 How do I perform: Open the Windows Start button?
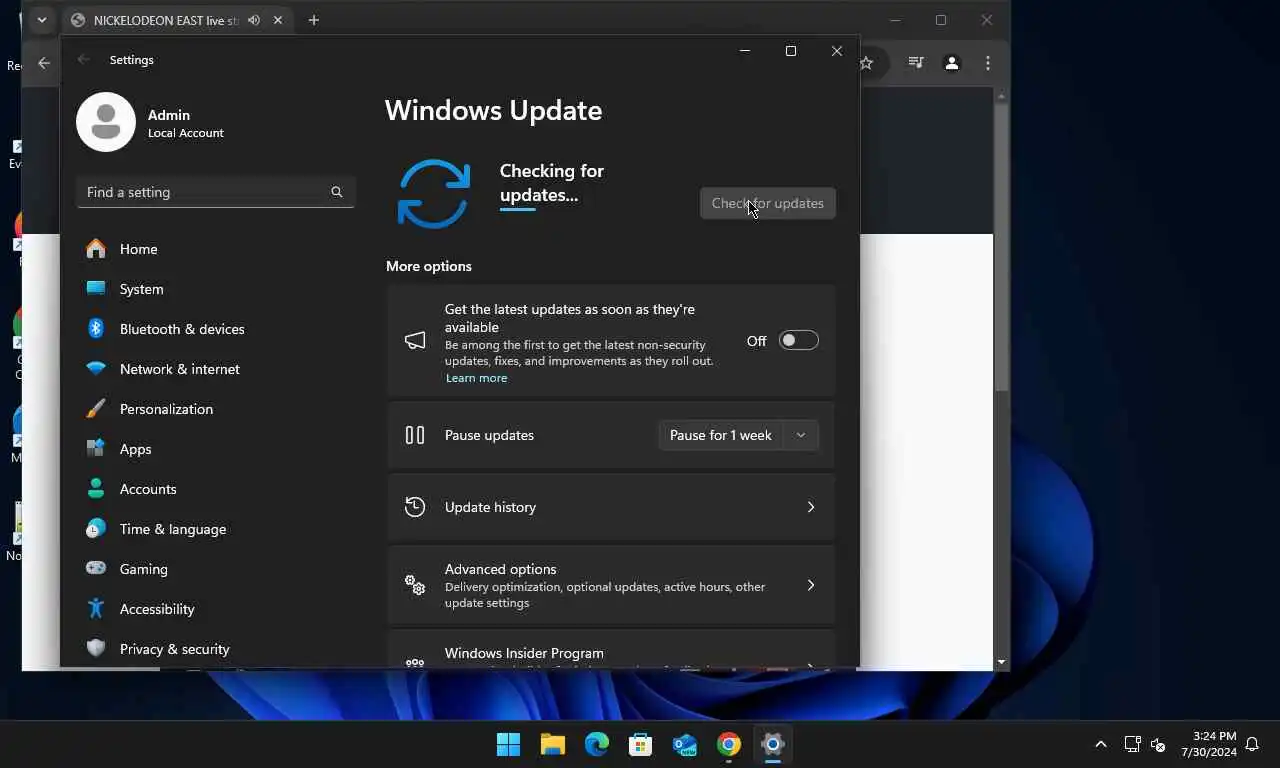pos(509,744)
